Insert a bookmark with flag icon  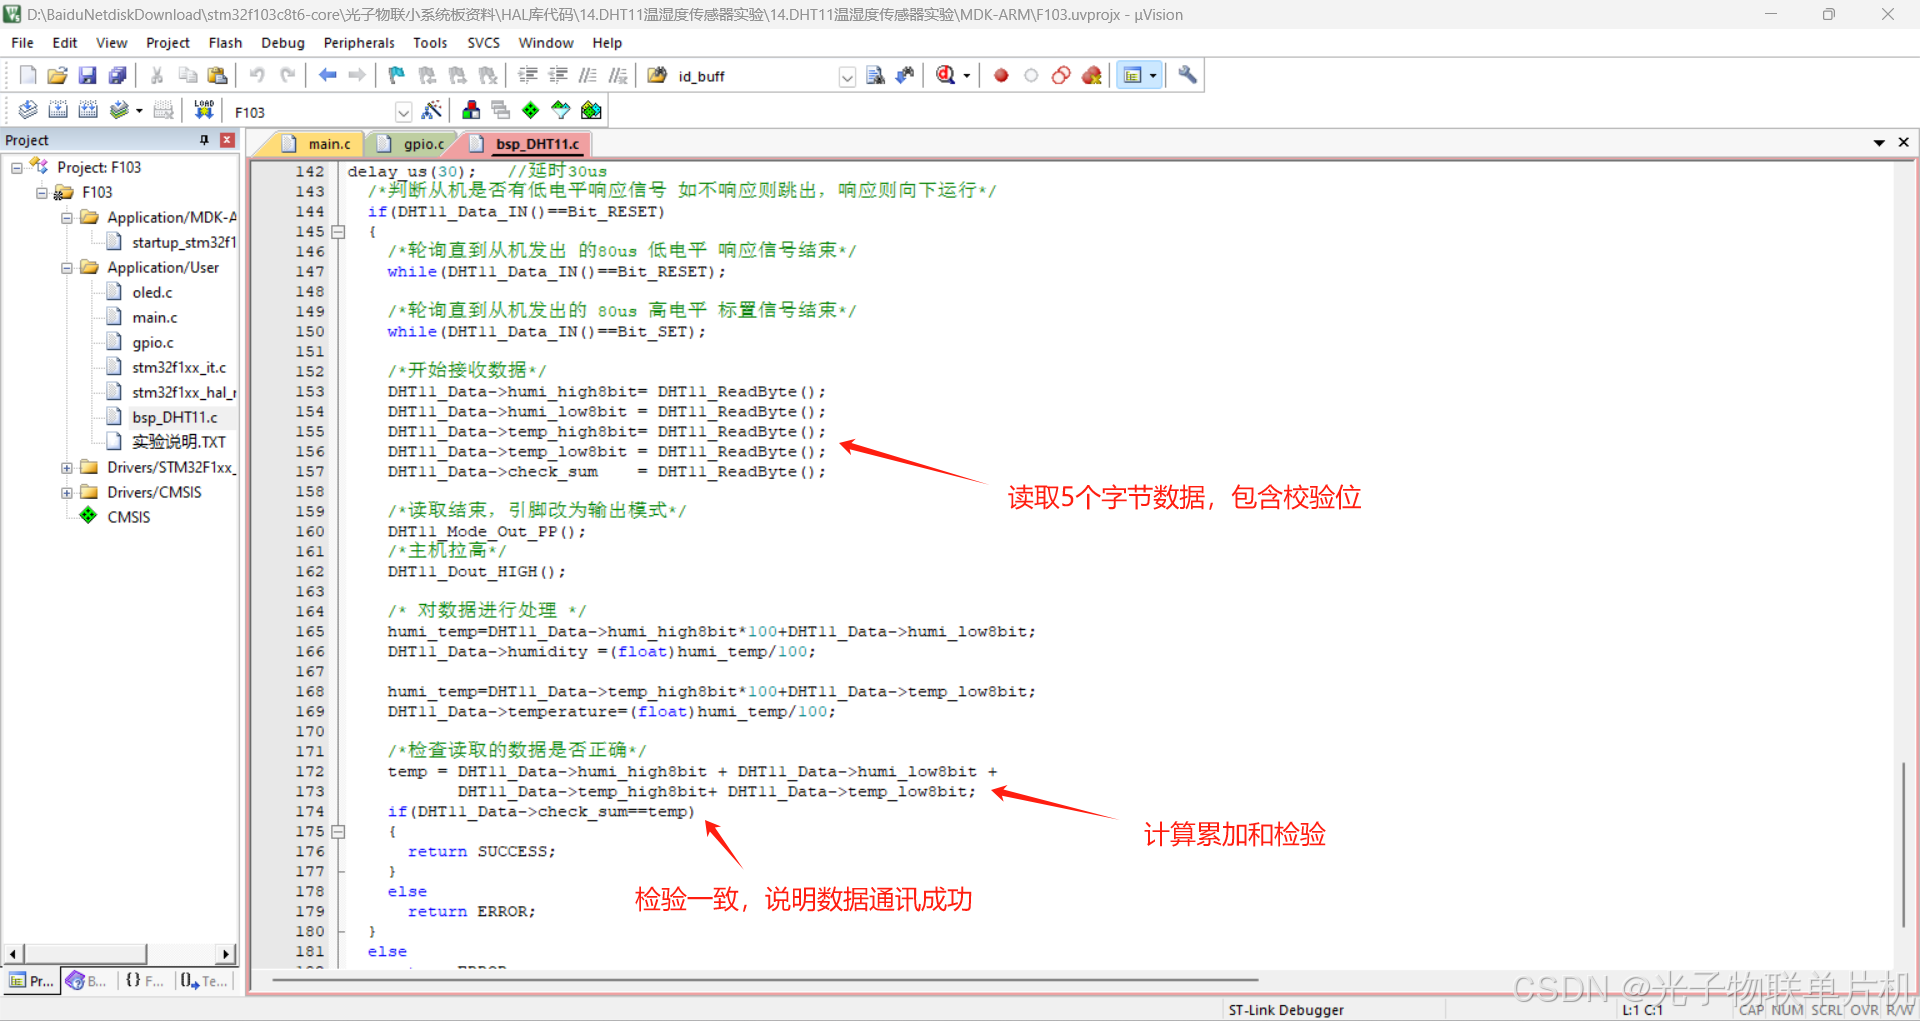[x=397, y=75]
